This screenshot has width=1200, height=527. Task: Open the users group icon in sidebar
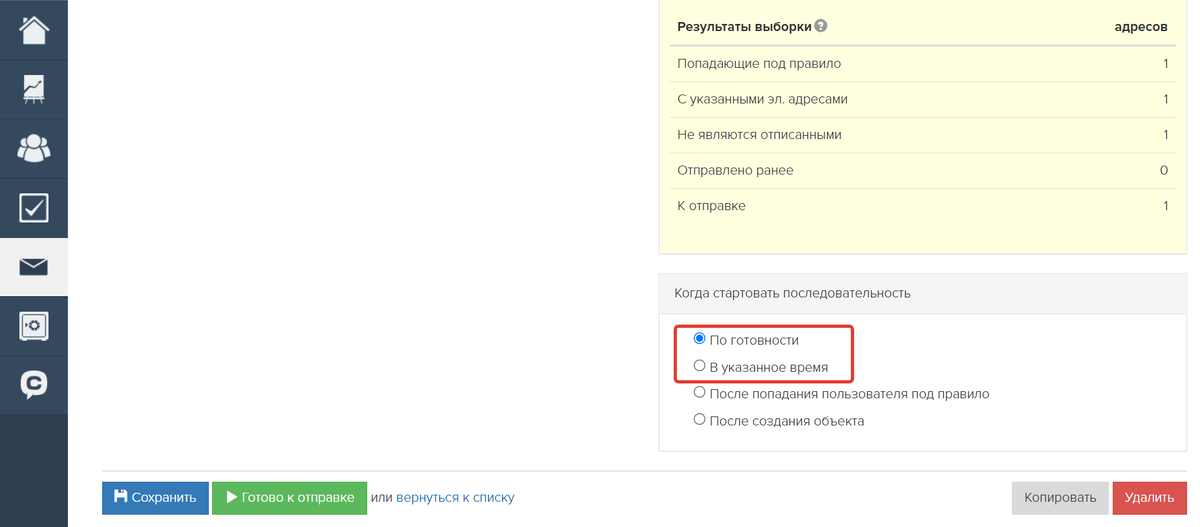point(34,149)
